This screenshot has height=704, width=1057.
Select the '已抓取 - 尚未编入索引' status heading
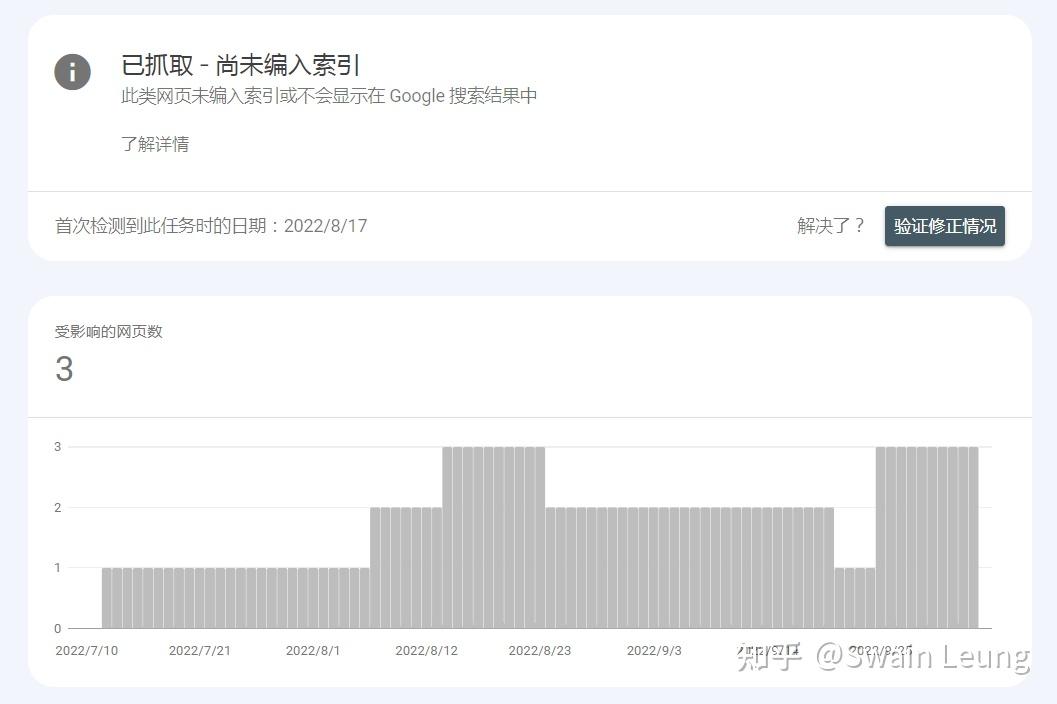[240, 64]
